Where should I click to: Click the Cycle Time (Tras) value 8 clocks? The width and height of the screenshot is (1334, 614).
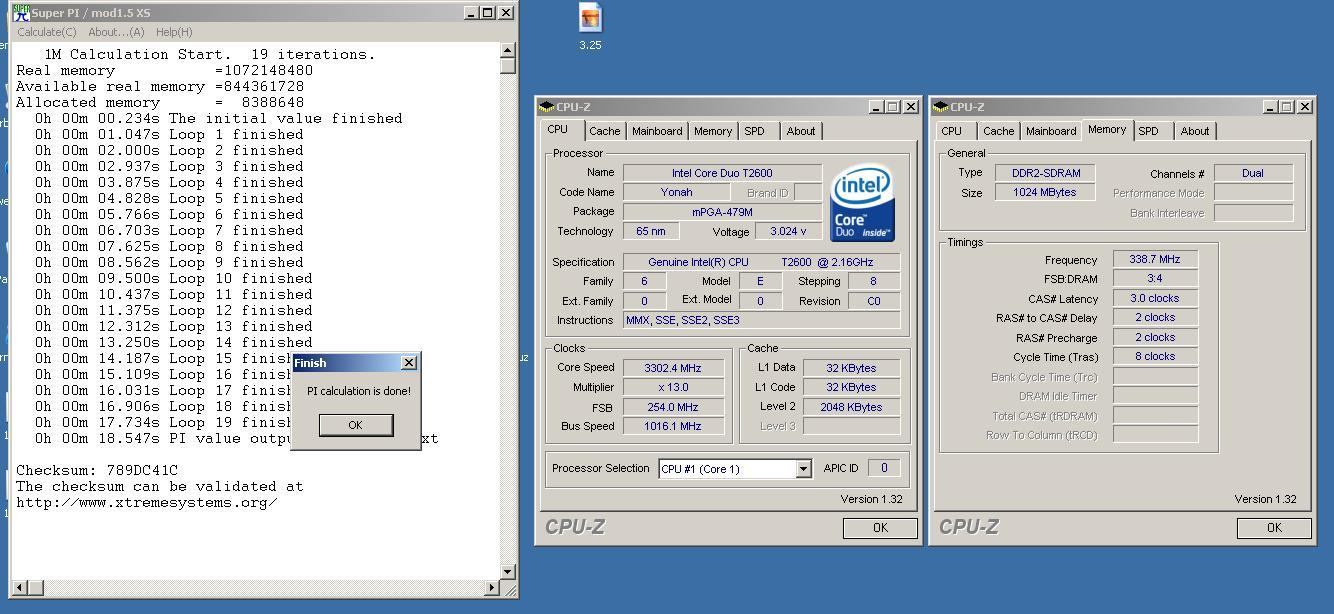(x=1155, y=356)
